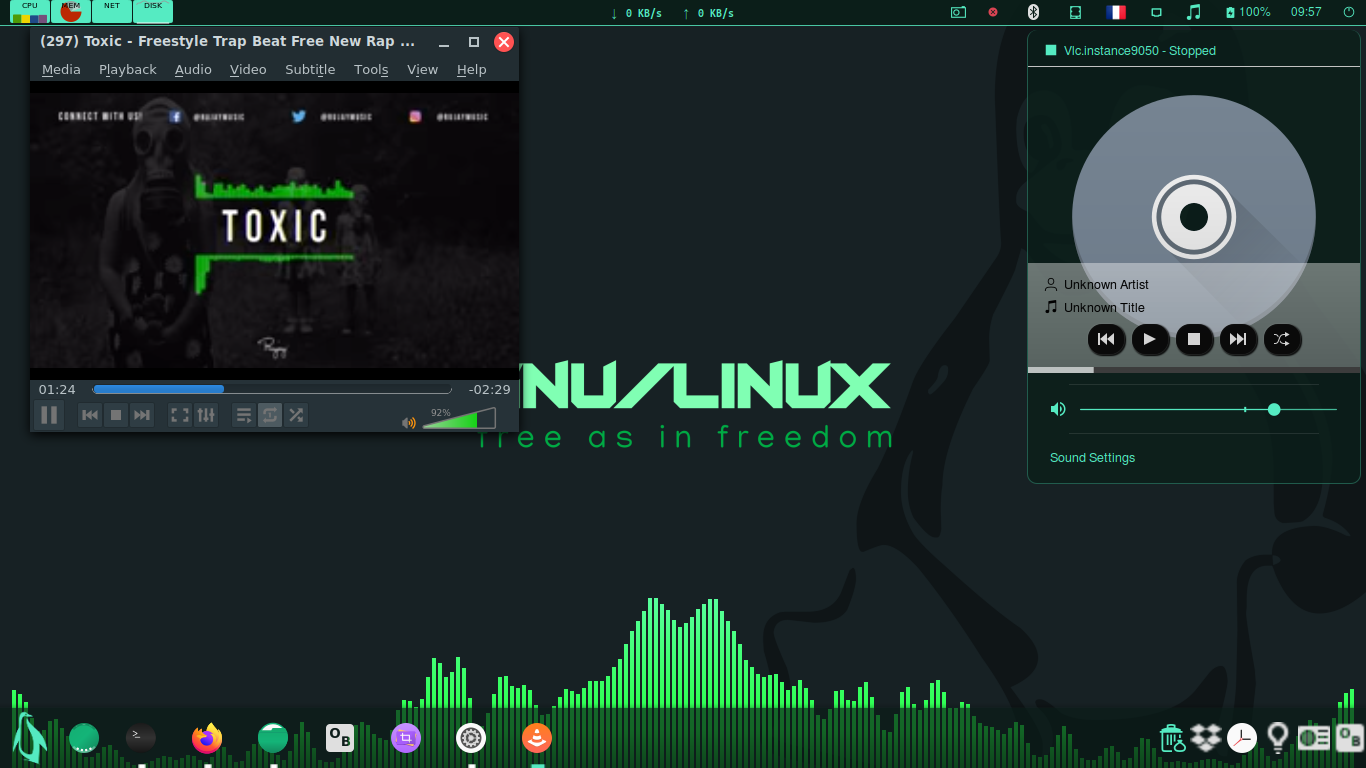This screenshot has width=1366, height=768.
Task: Skip to next track in VLC window
Action: pyautogui.click(x=142, y=415)
